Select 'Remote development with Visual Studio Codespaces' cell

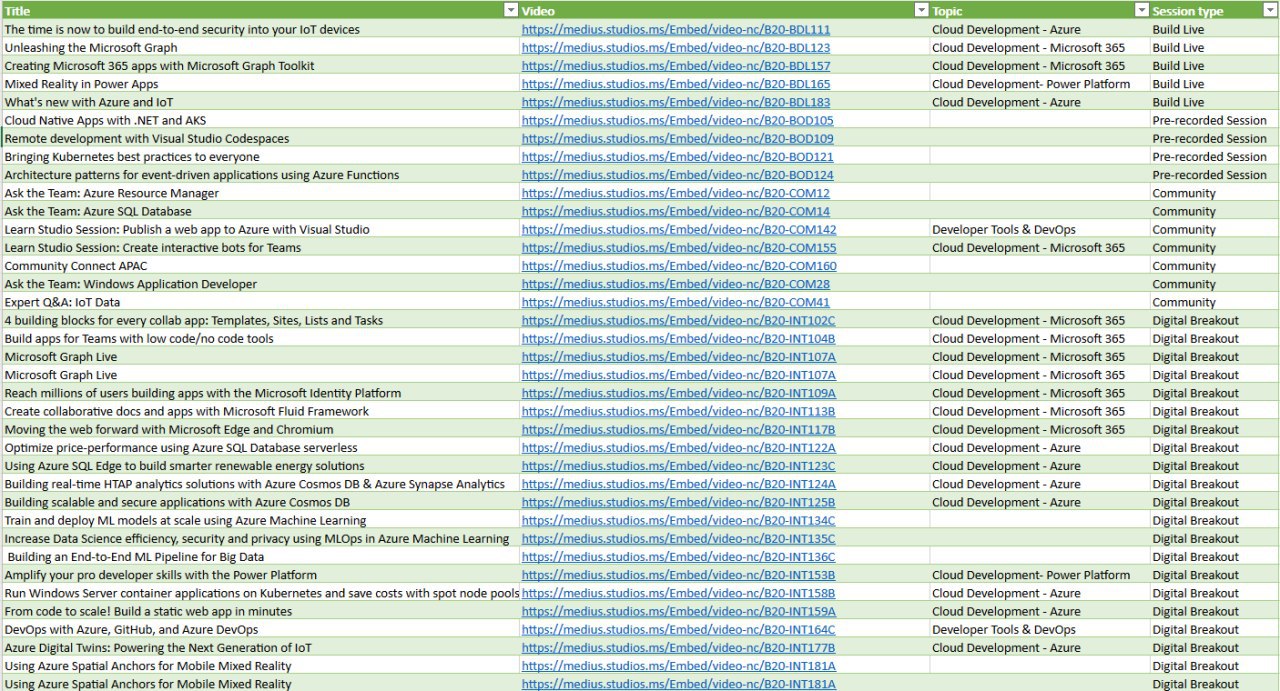coord(260,139)
